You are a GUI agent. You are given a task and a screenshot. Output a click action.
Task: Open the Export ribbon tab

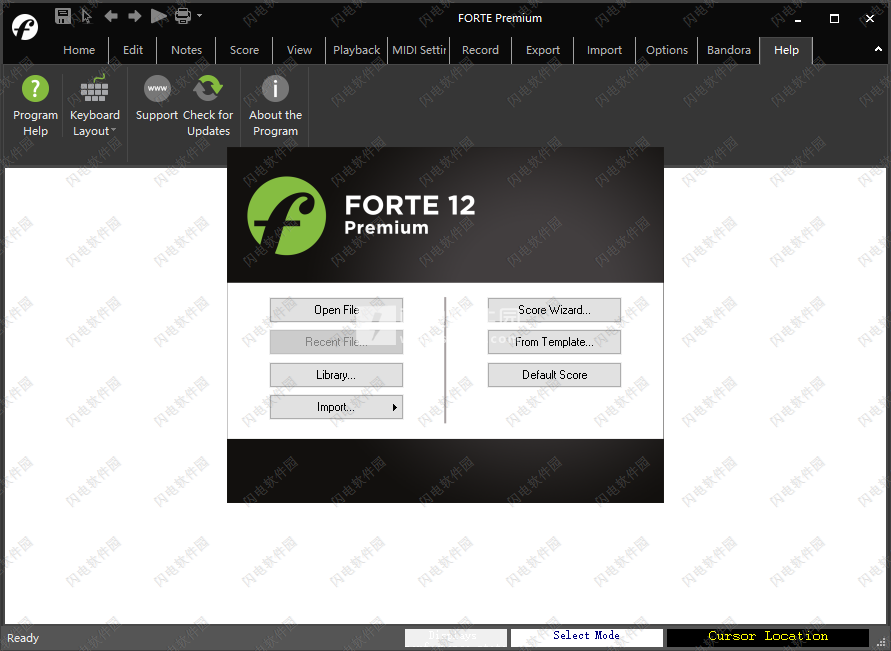[x=543, y=50]
